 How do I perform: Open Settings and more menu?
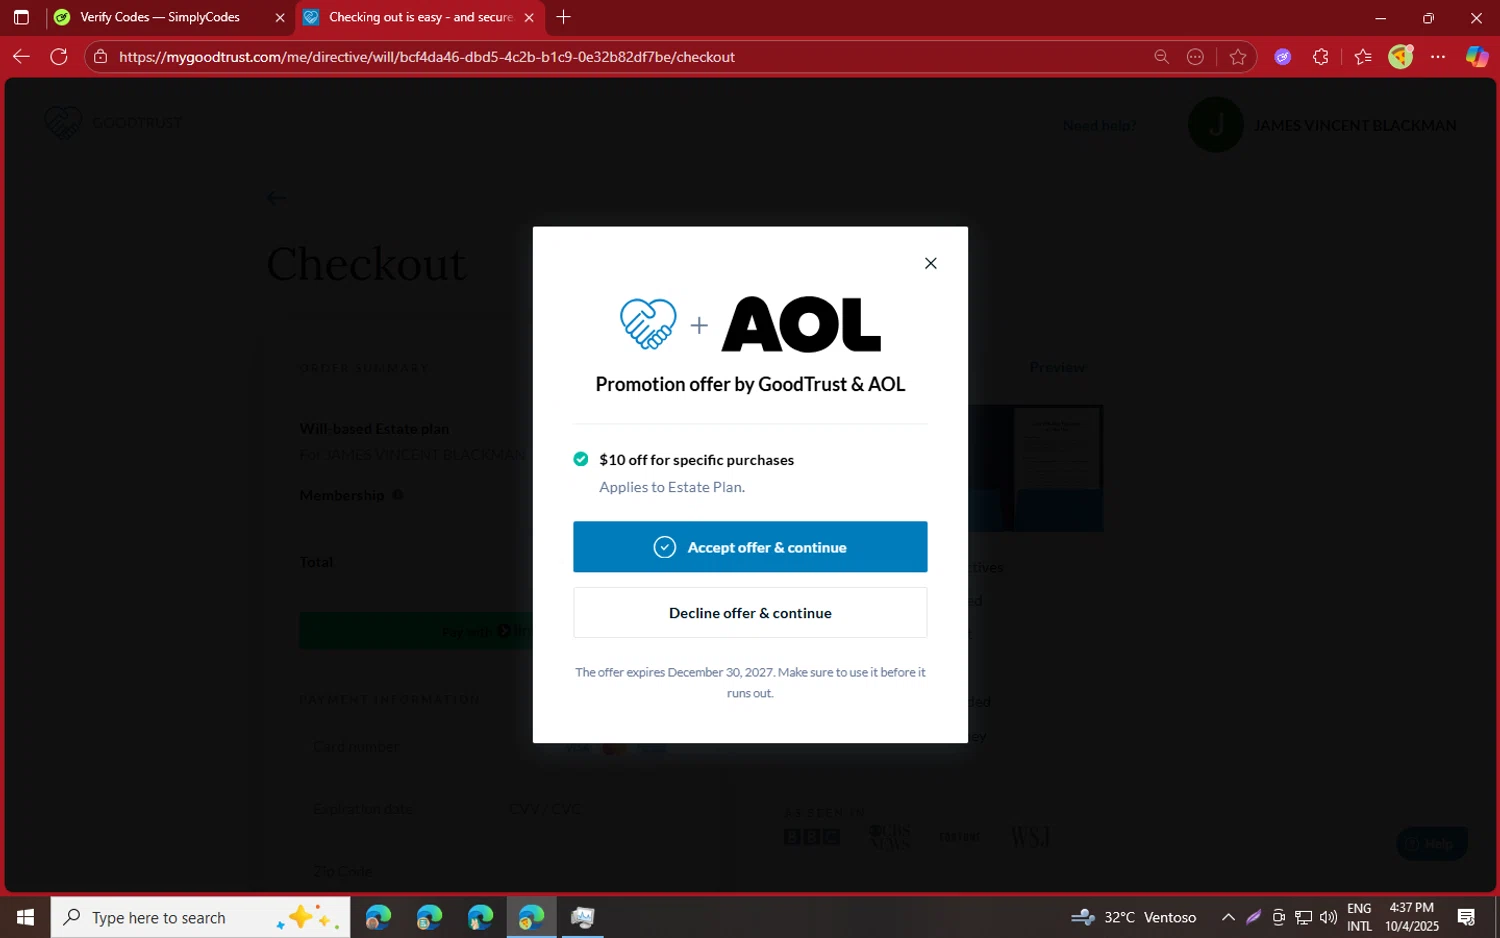pos(1438,57)
